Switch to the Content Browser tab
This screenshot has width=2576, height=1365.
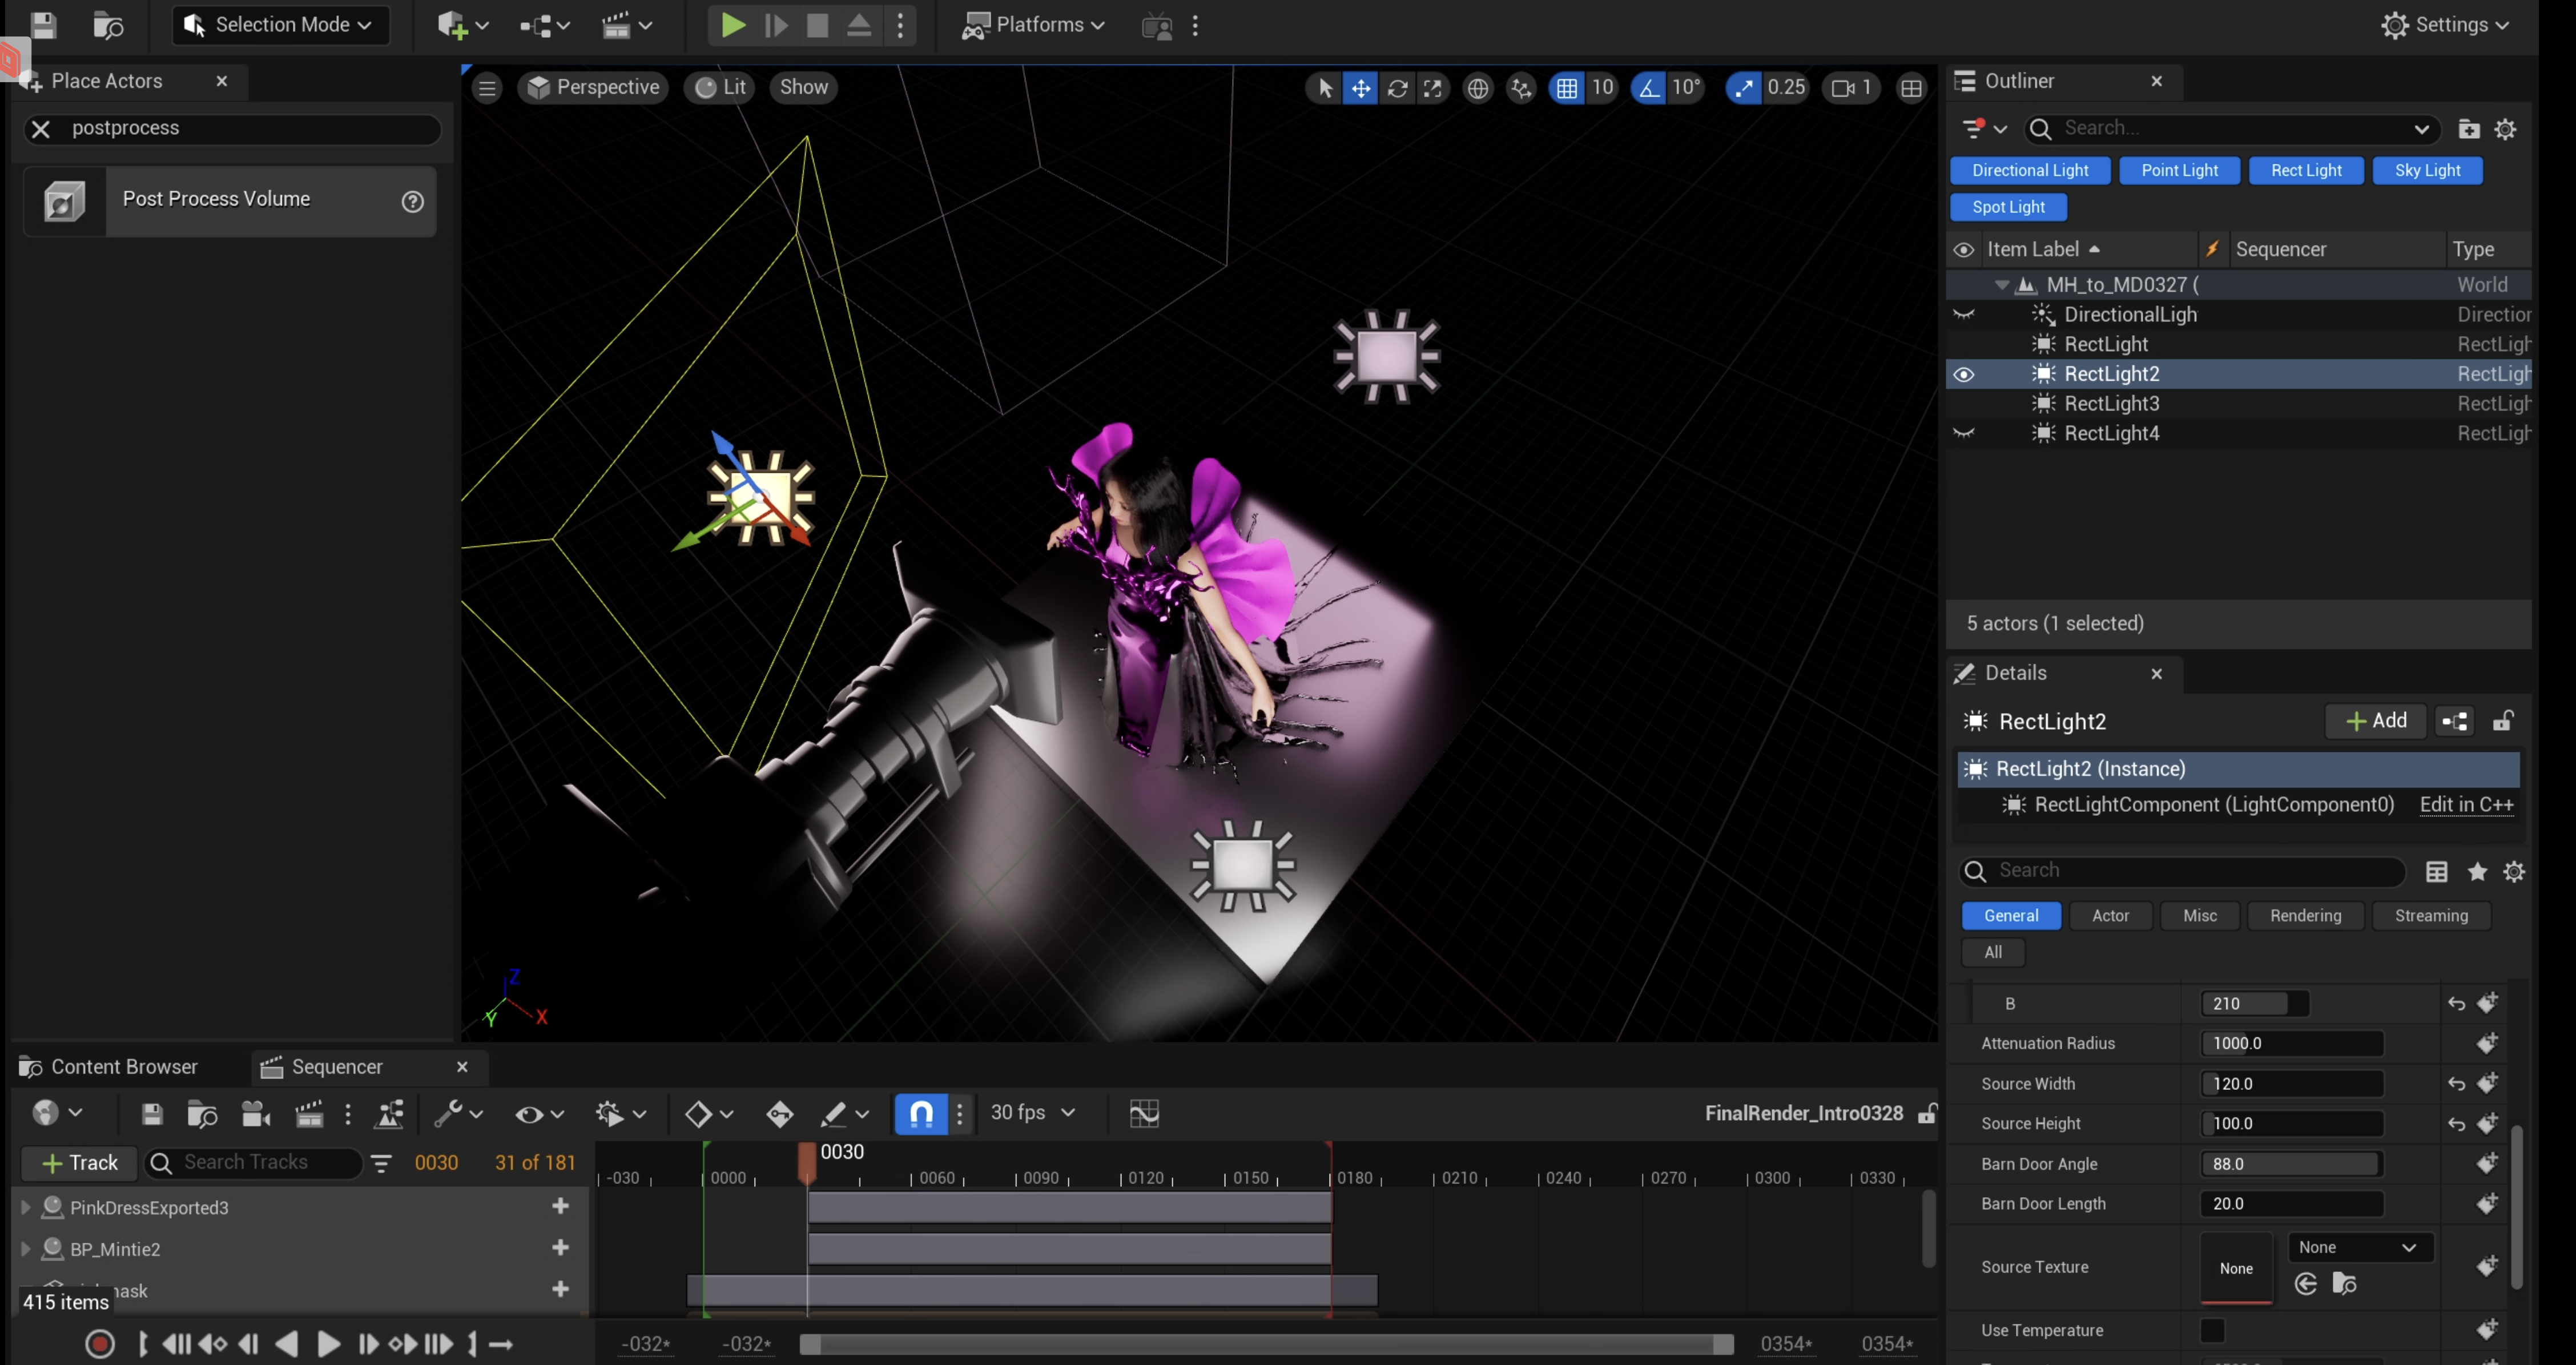109,1067
